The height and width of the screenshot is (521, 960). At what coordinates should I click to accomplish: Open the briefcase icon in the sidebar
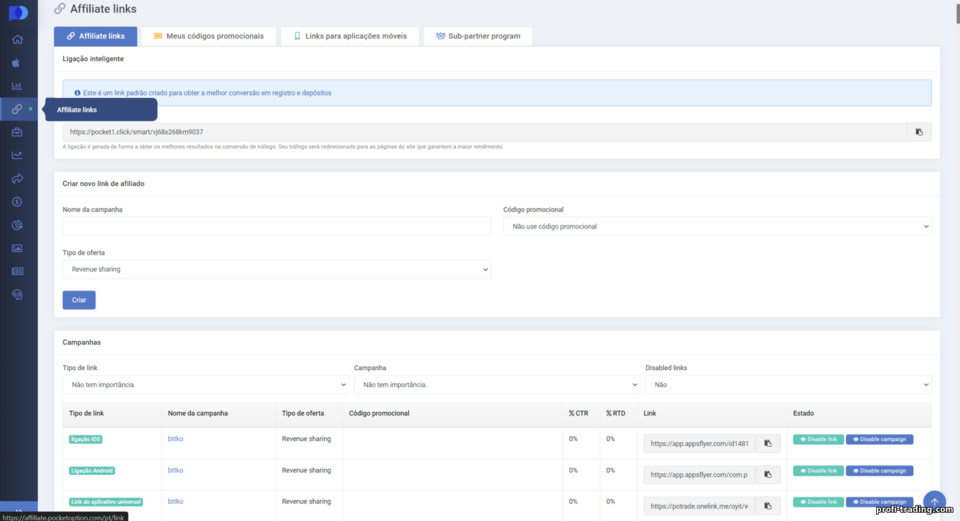(17, 132)
